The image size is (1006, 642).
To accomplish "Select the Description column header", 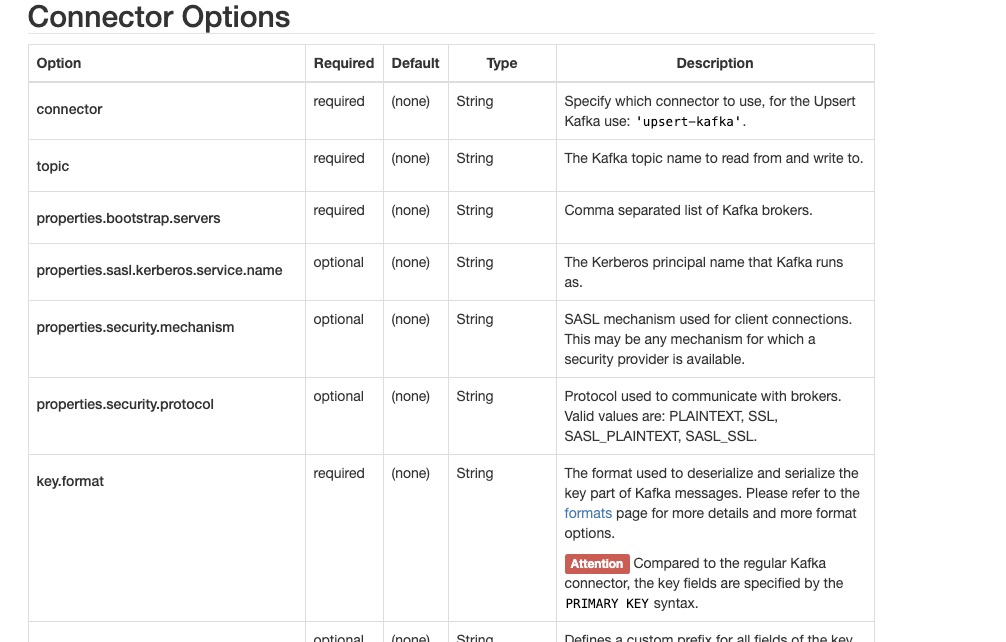I will [714, 63].
